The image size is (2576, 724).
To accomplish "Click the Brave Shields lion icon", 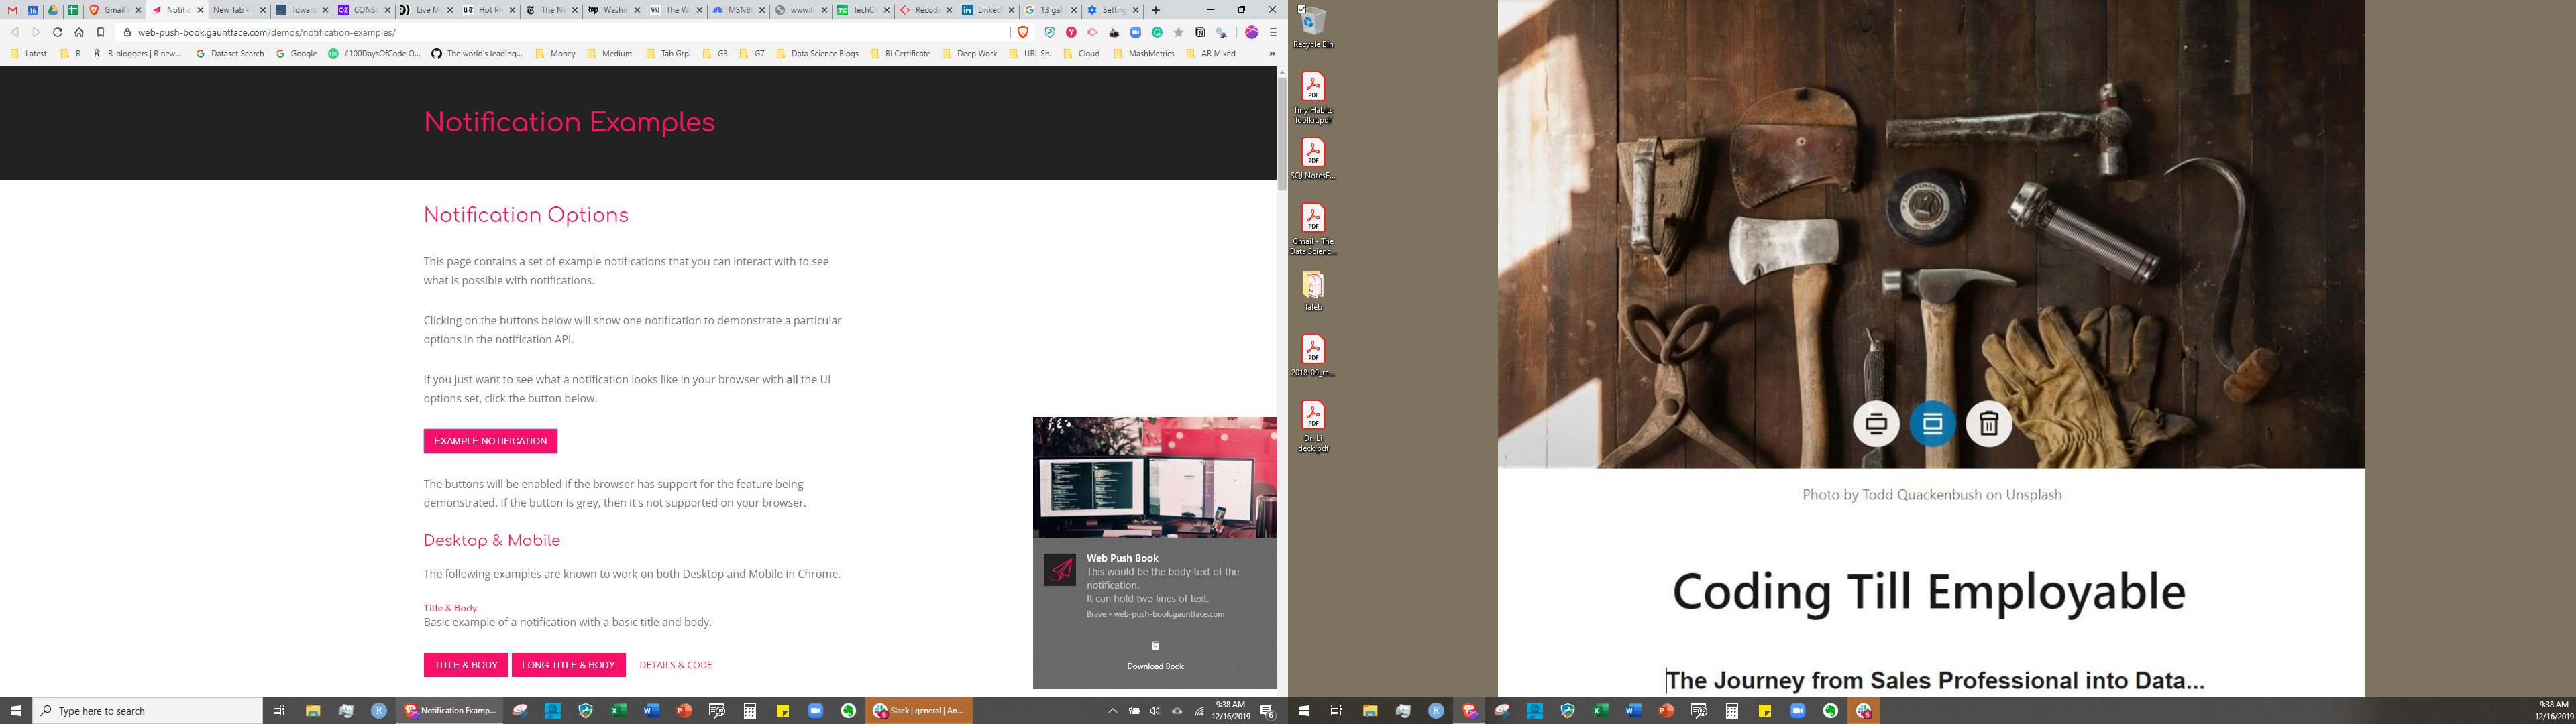I will pos(1023,32).
